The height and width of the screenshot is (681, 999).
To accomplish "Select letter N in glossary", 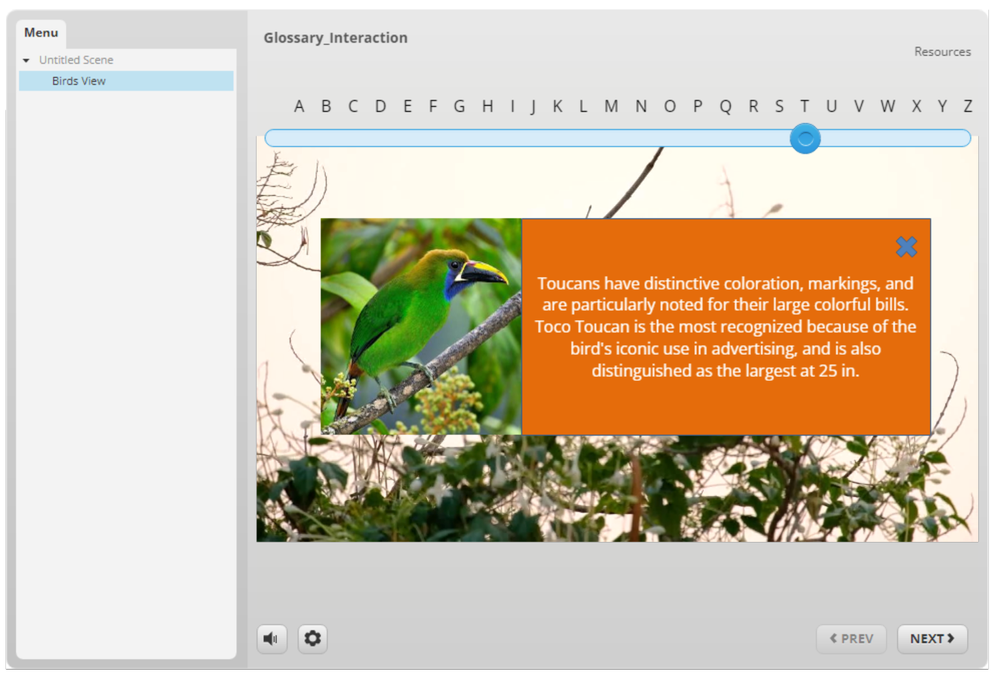I will pyautogui.click(x=641, y=106).
